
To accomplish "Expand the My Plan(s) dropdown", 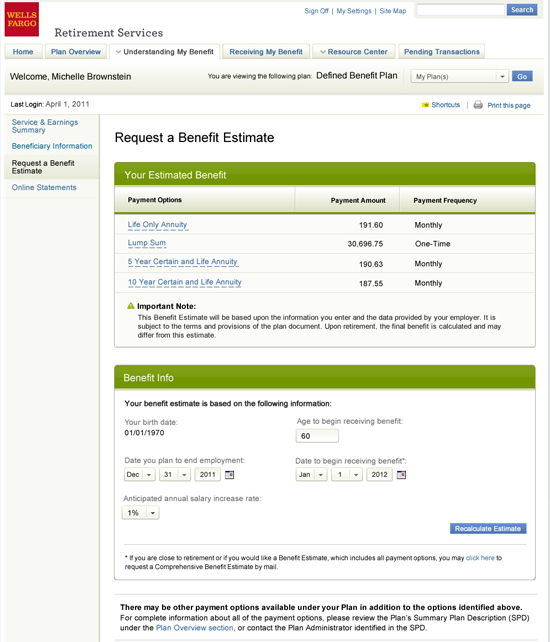I will point(460,77).
